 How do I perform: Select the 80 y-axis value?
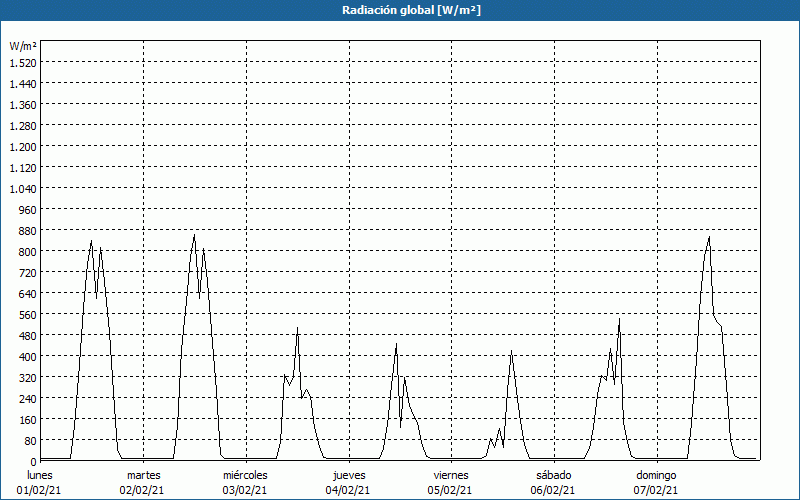[x=31, y=441]
